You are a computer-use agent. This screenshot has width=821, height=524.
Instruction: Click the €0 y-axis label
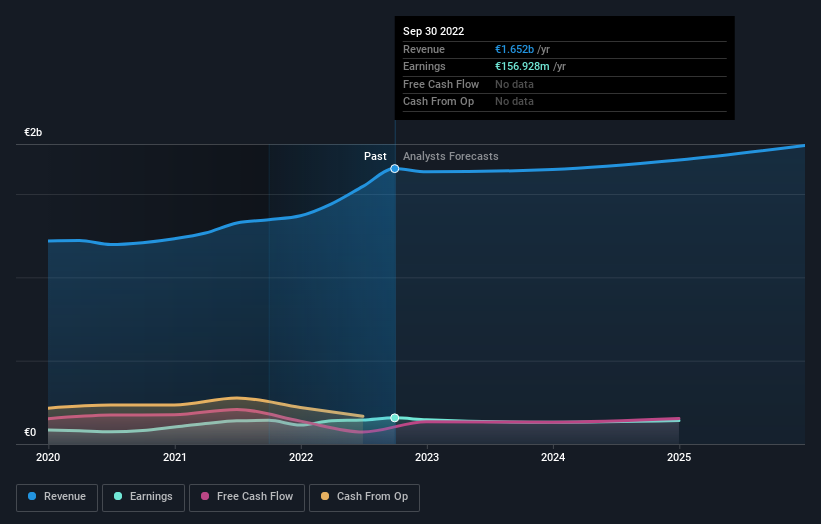coord(30,432)
